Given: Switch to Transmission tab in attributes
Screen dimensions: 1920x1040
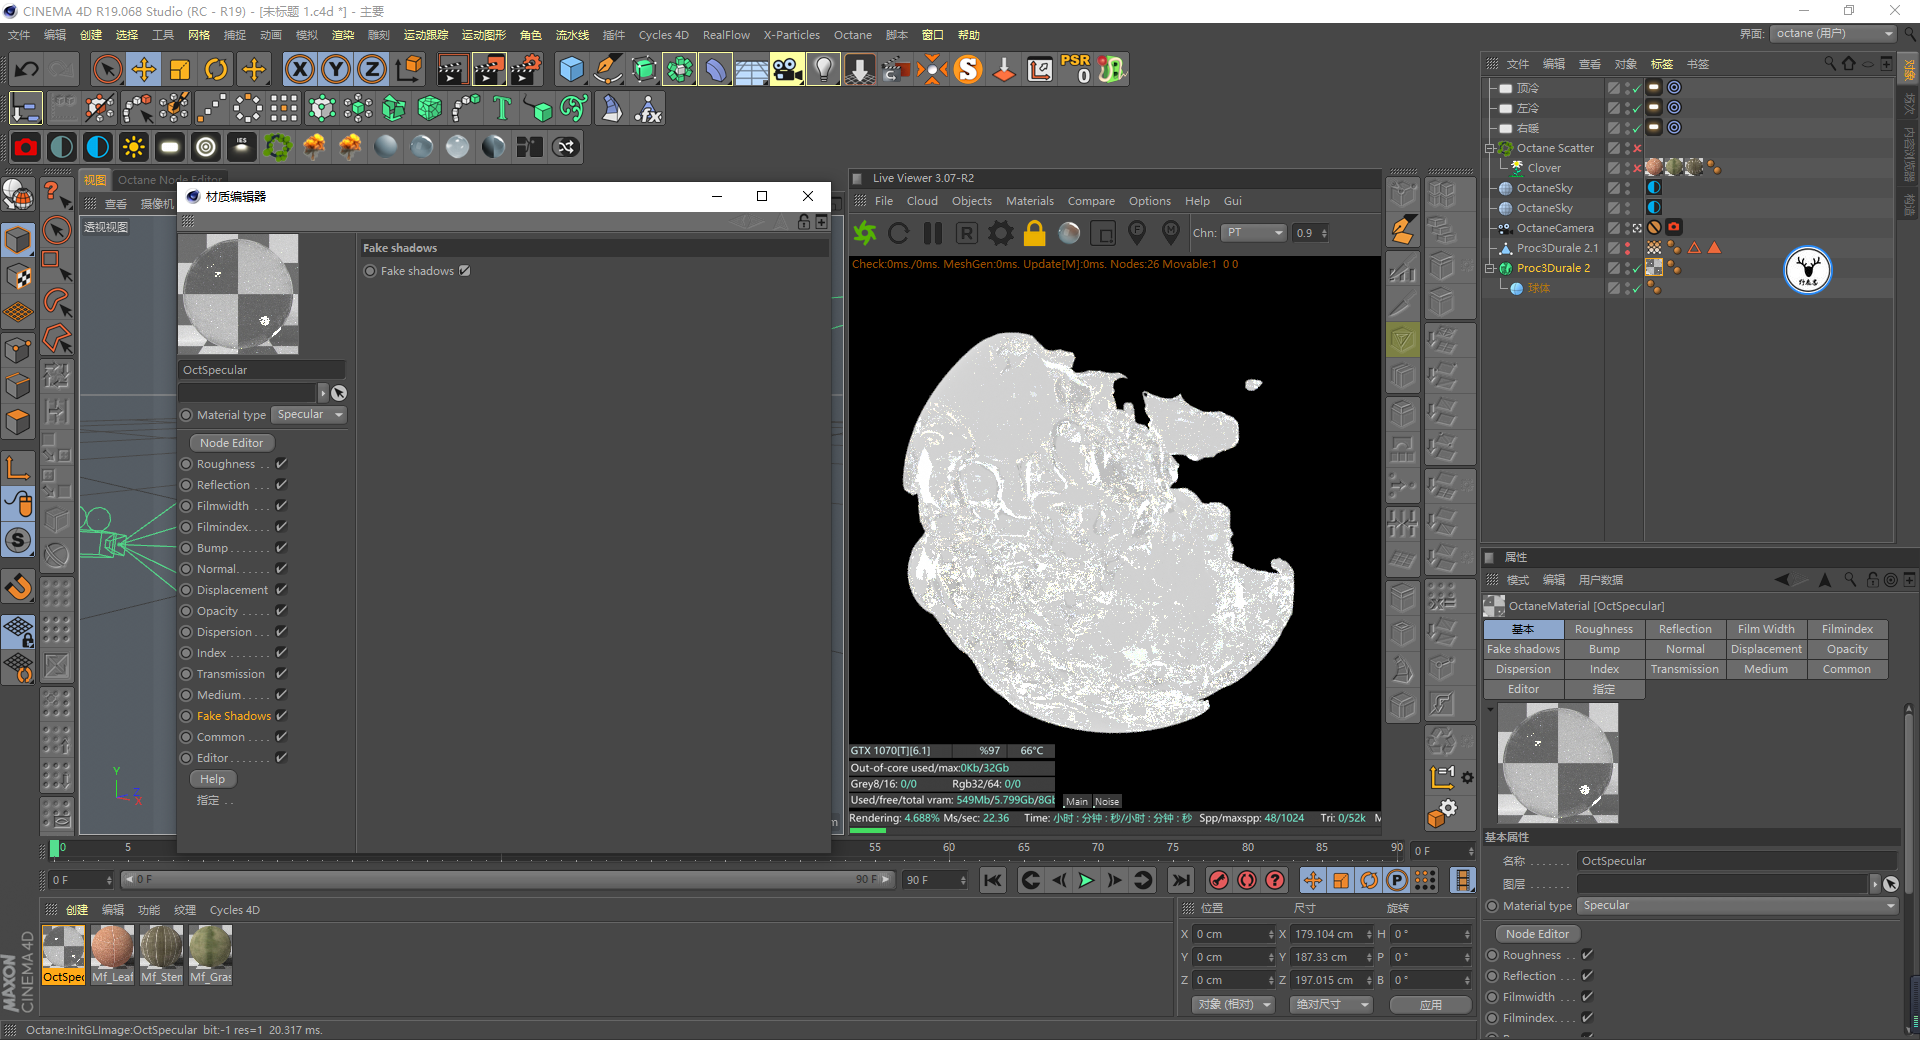Looking at the screenshot, I should coord(1685,669).
